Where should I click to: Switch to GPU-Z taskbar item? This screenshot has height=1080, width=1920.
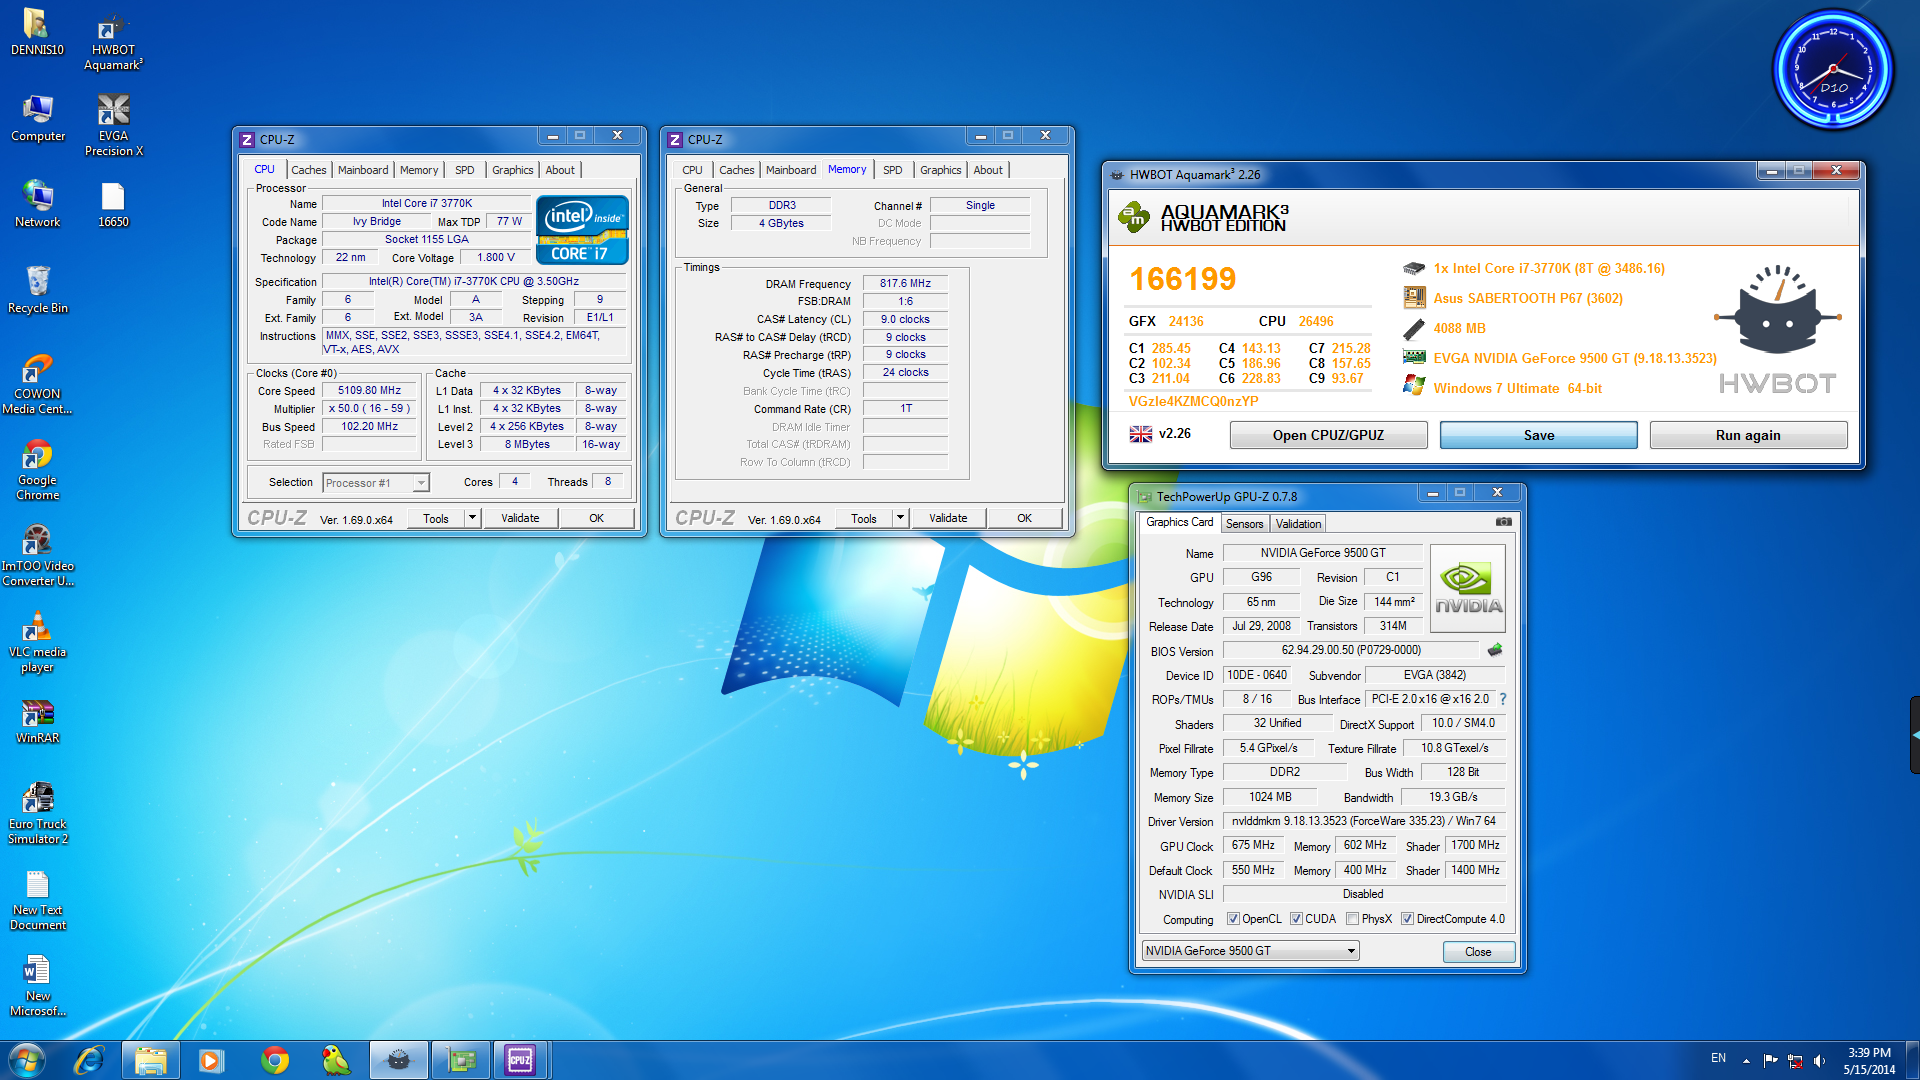click(459, 1059)
